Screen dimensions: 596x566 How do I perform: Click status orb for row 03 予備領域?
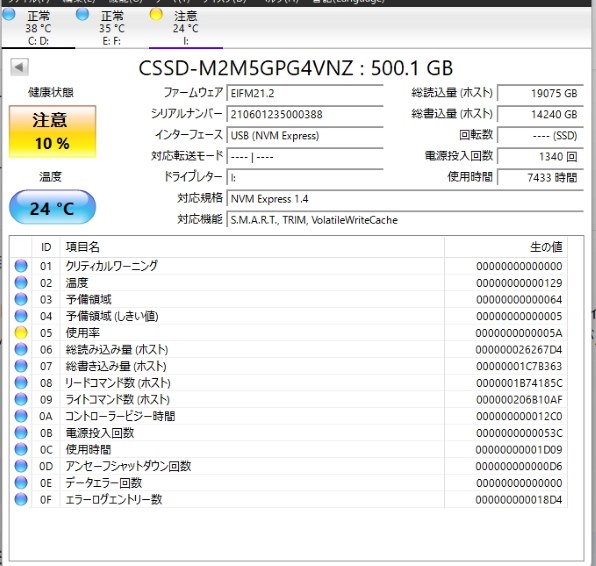21,299
